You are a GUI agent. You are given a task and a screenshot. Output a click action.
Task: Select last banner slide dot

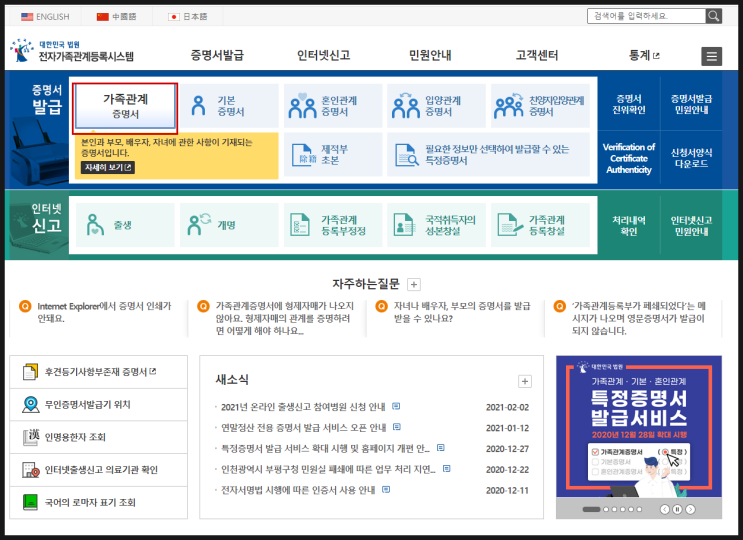pyautogui.click(x=639, y=509)
